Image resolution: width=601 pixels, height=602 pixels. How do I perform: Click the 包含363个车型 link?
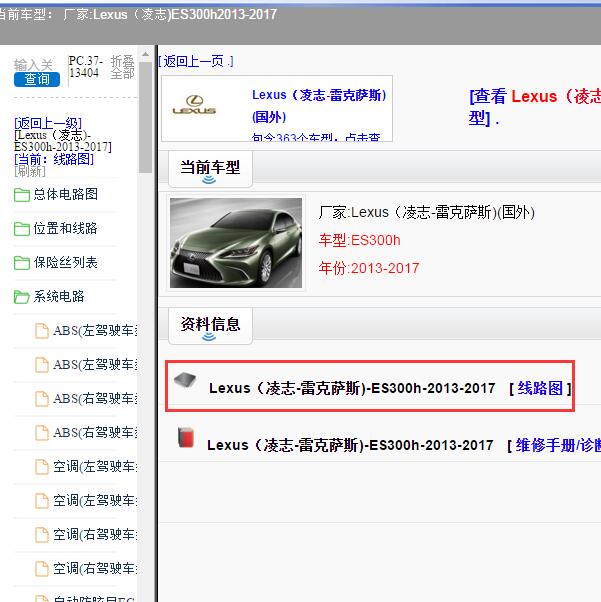click(316, 136)
